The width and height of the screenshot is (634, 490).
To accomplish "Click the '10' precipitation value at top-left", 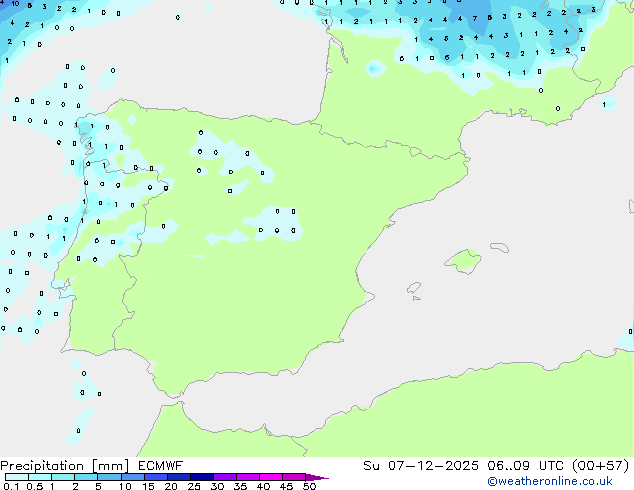I will 15,4.
